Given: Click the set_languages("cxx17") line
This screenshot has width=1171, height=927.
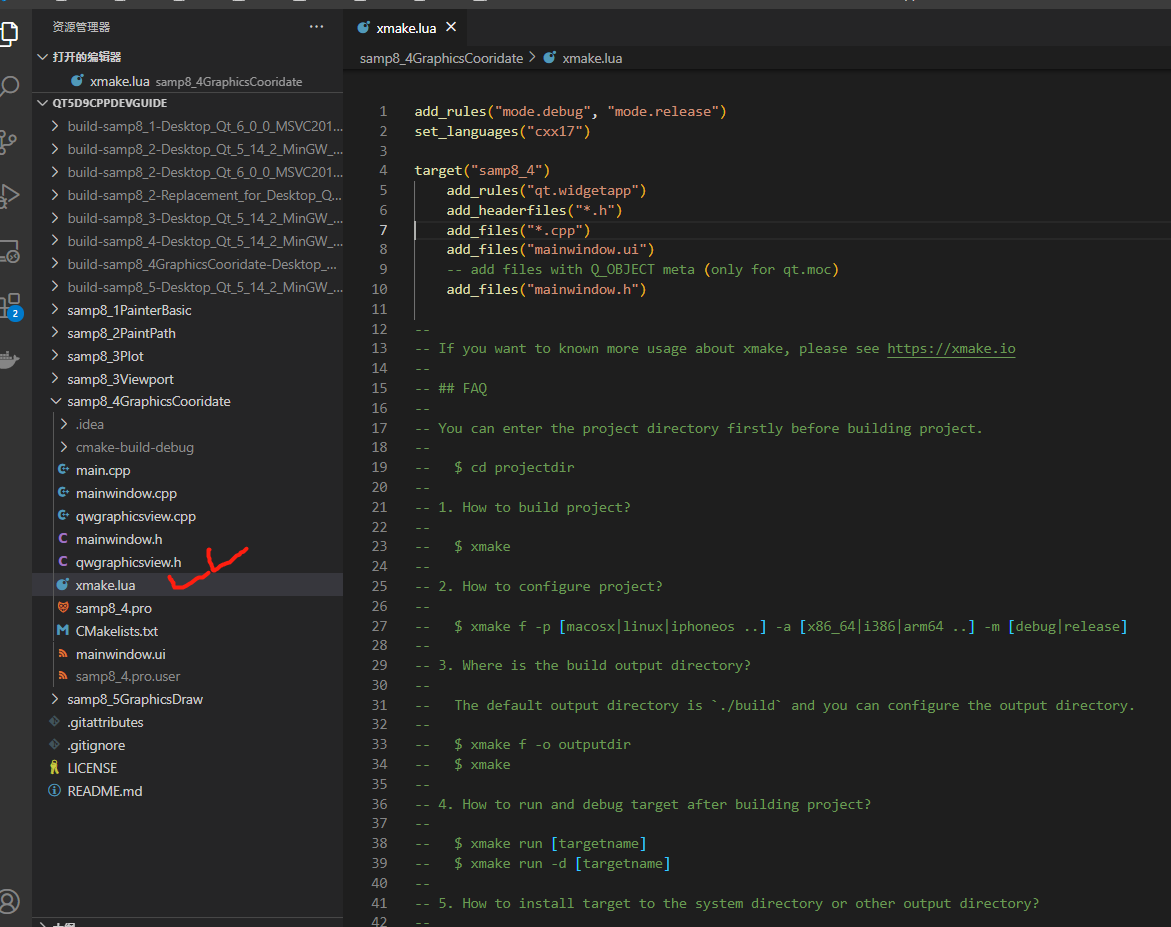Looking at the screenshot, I should (x=503, y=131).
